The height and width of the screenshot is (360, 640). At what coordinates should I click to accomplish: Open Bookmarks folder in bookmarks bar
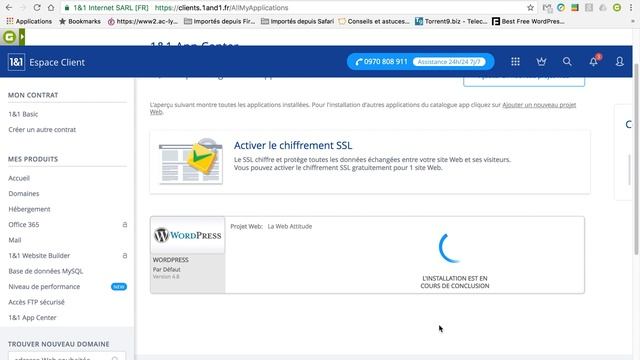point(80,21)
